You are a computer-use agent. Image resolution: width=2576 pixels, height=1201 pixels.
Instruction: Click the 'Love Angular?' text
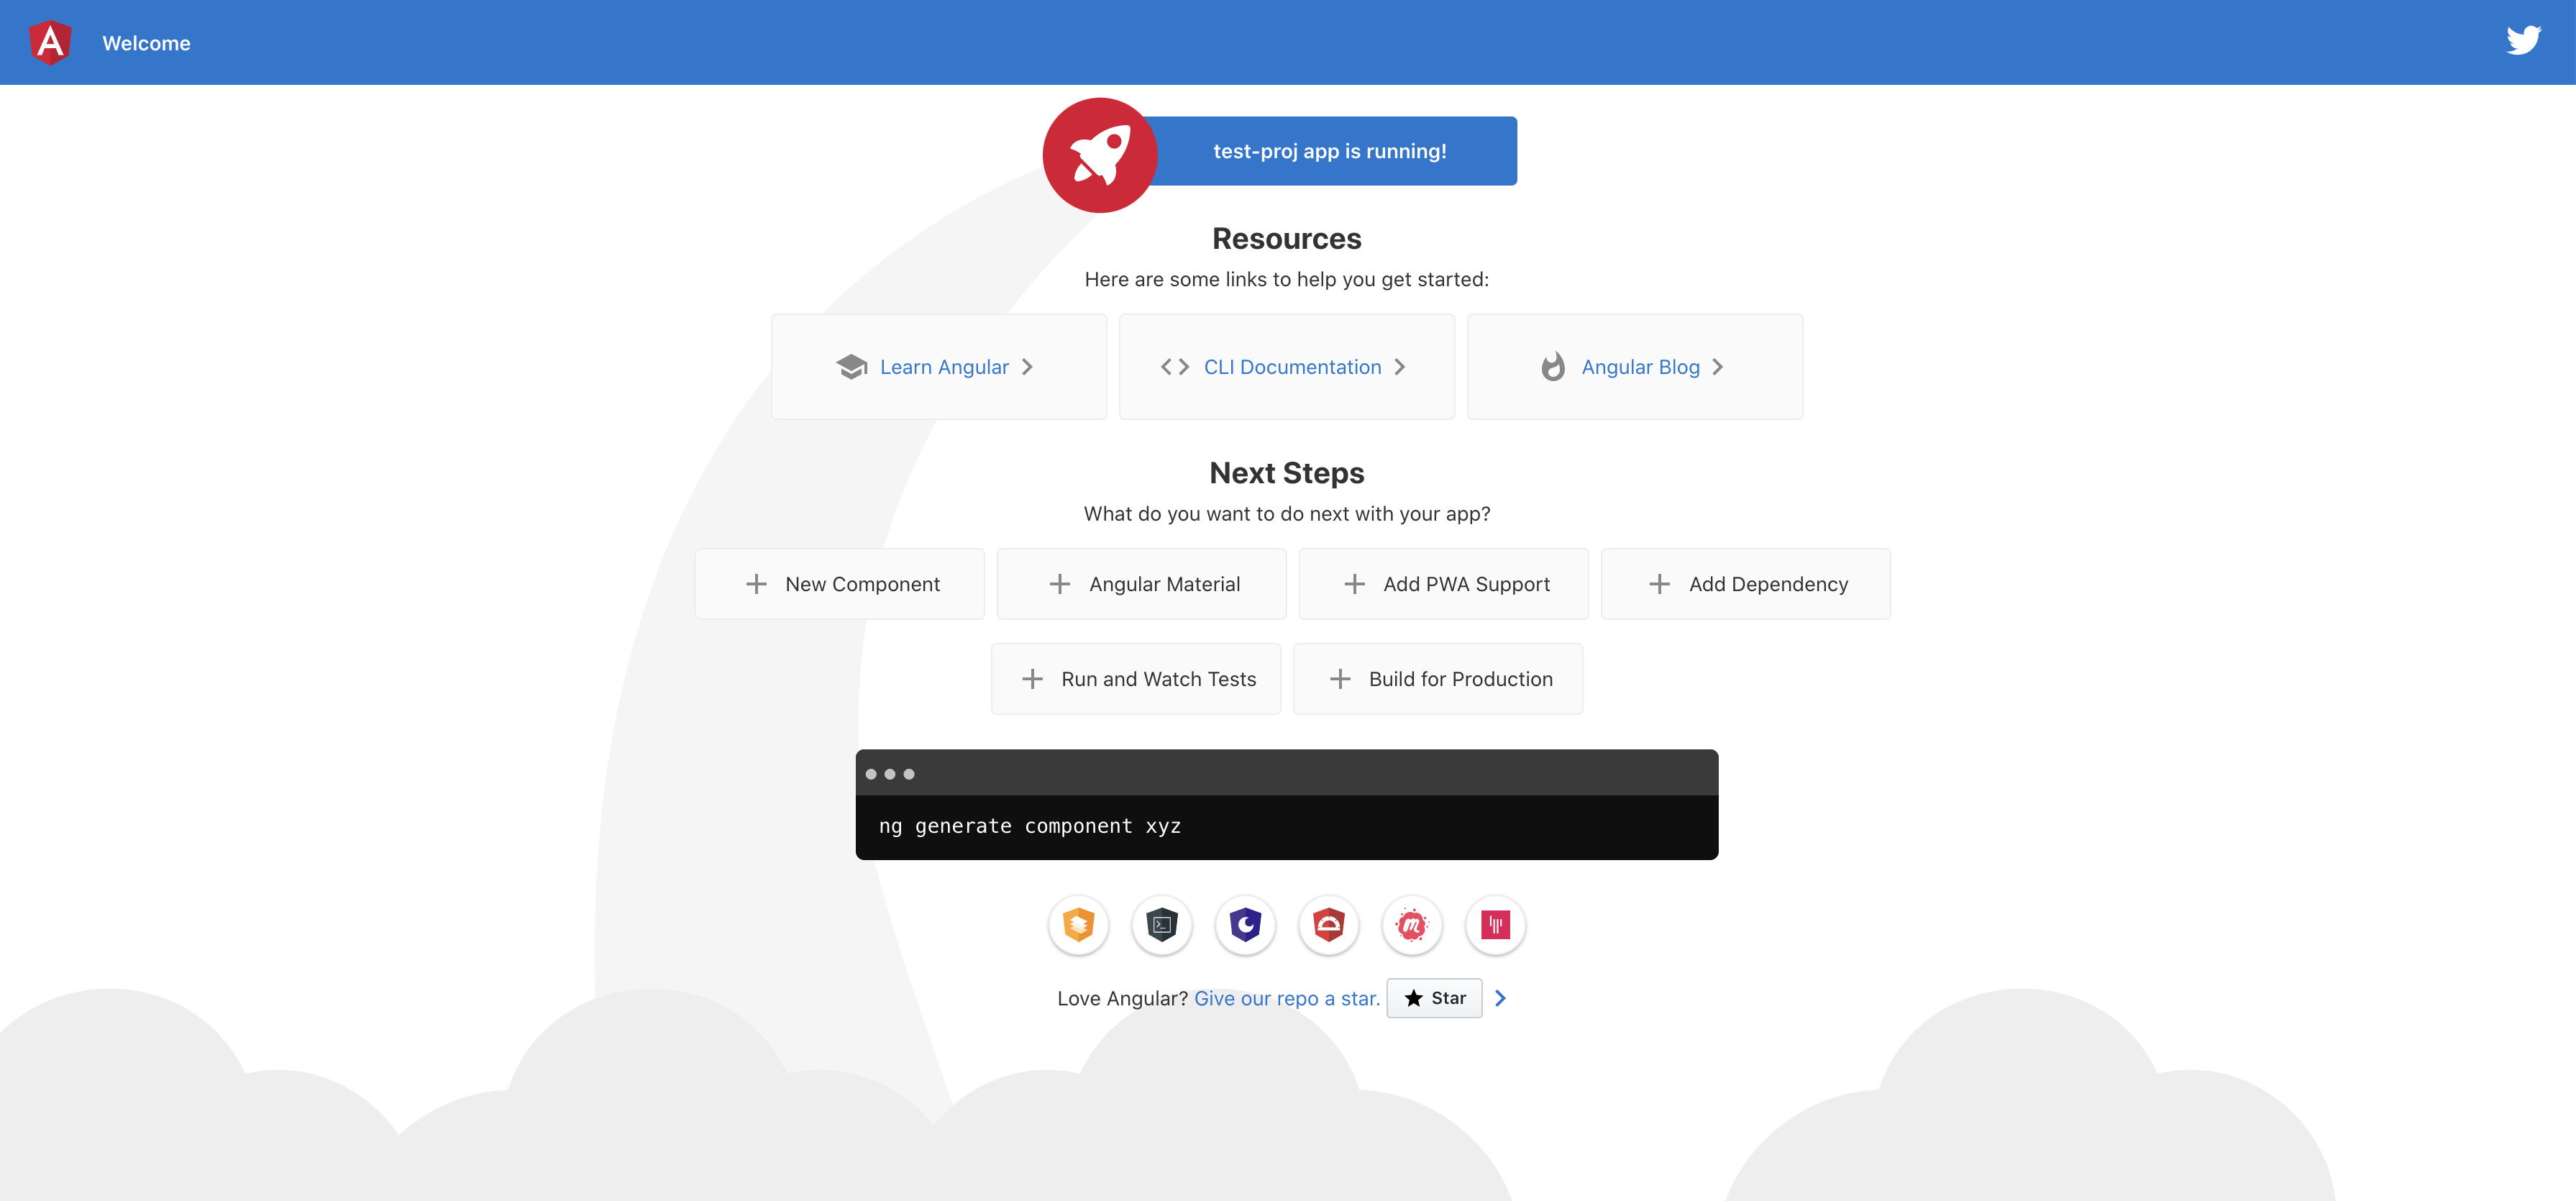pyautogui.click(x=1123, y=998)
